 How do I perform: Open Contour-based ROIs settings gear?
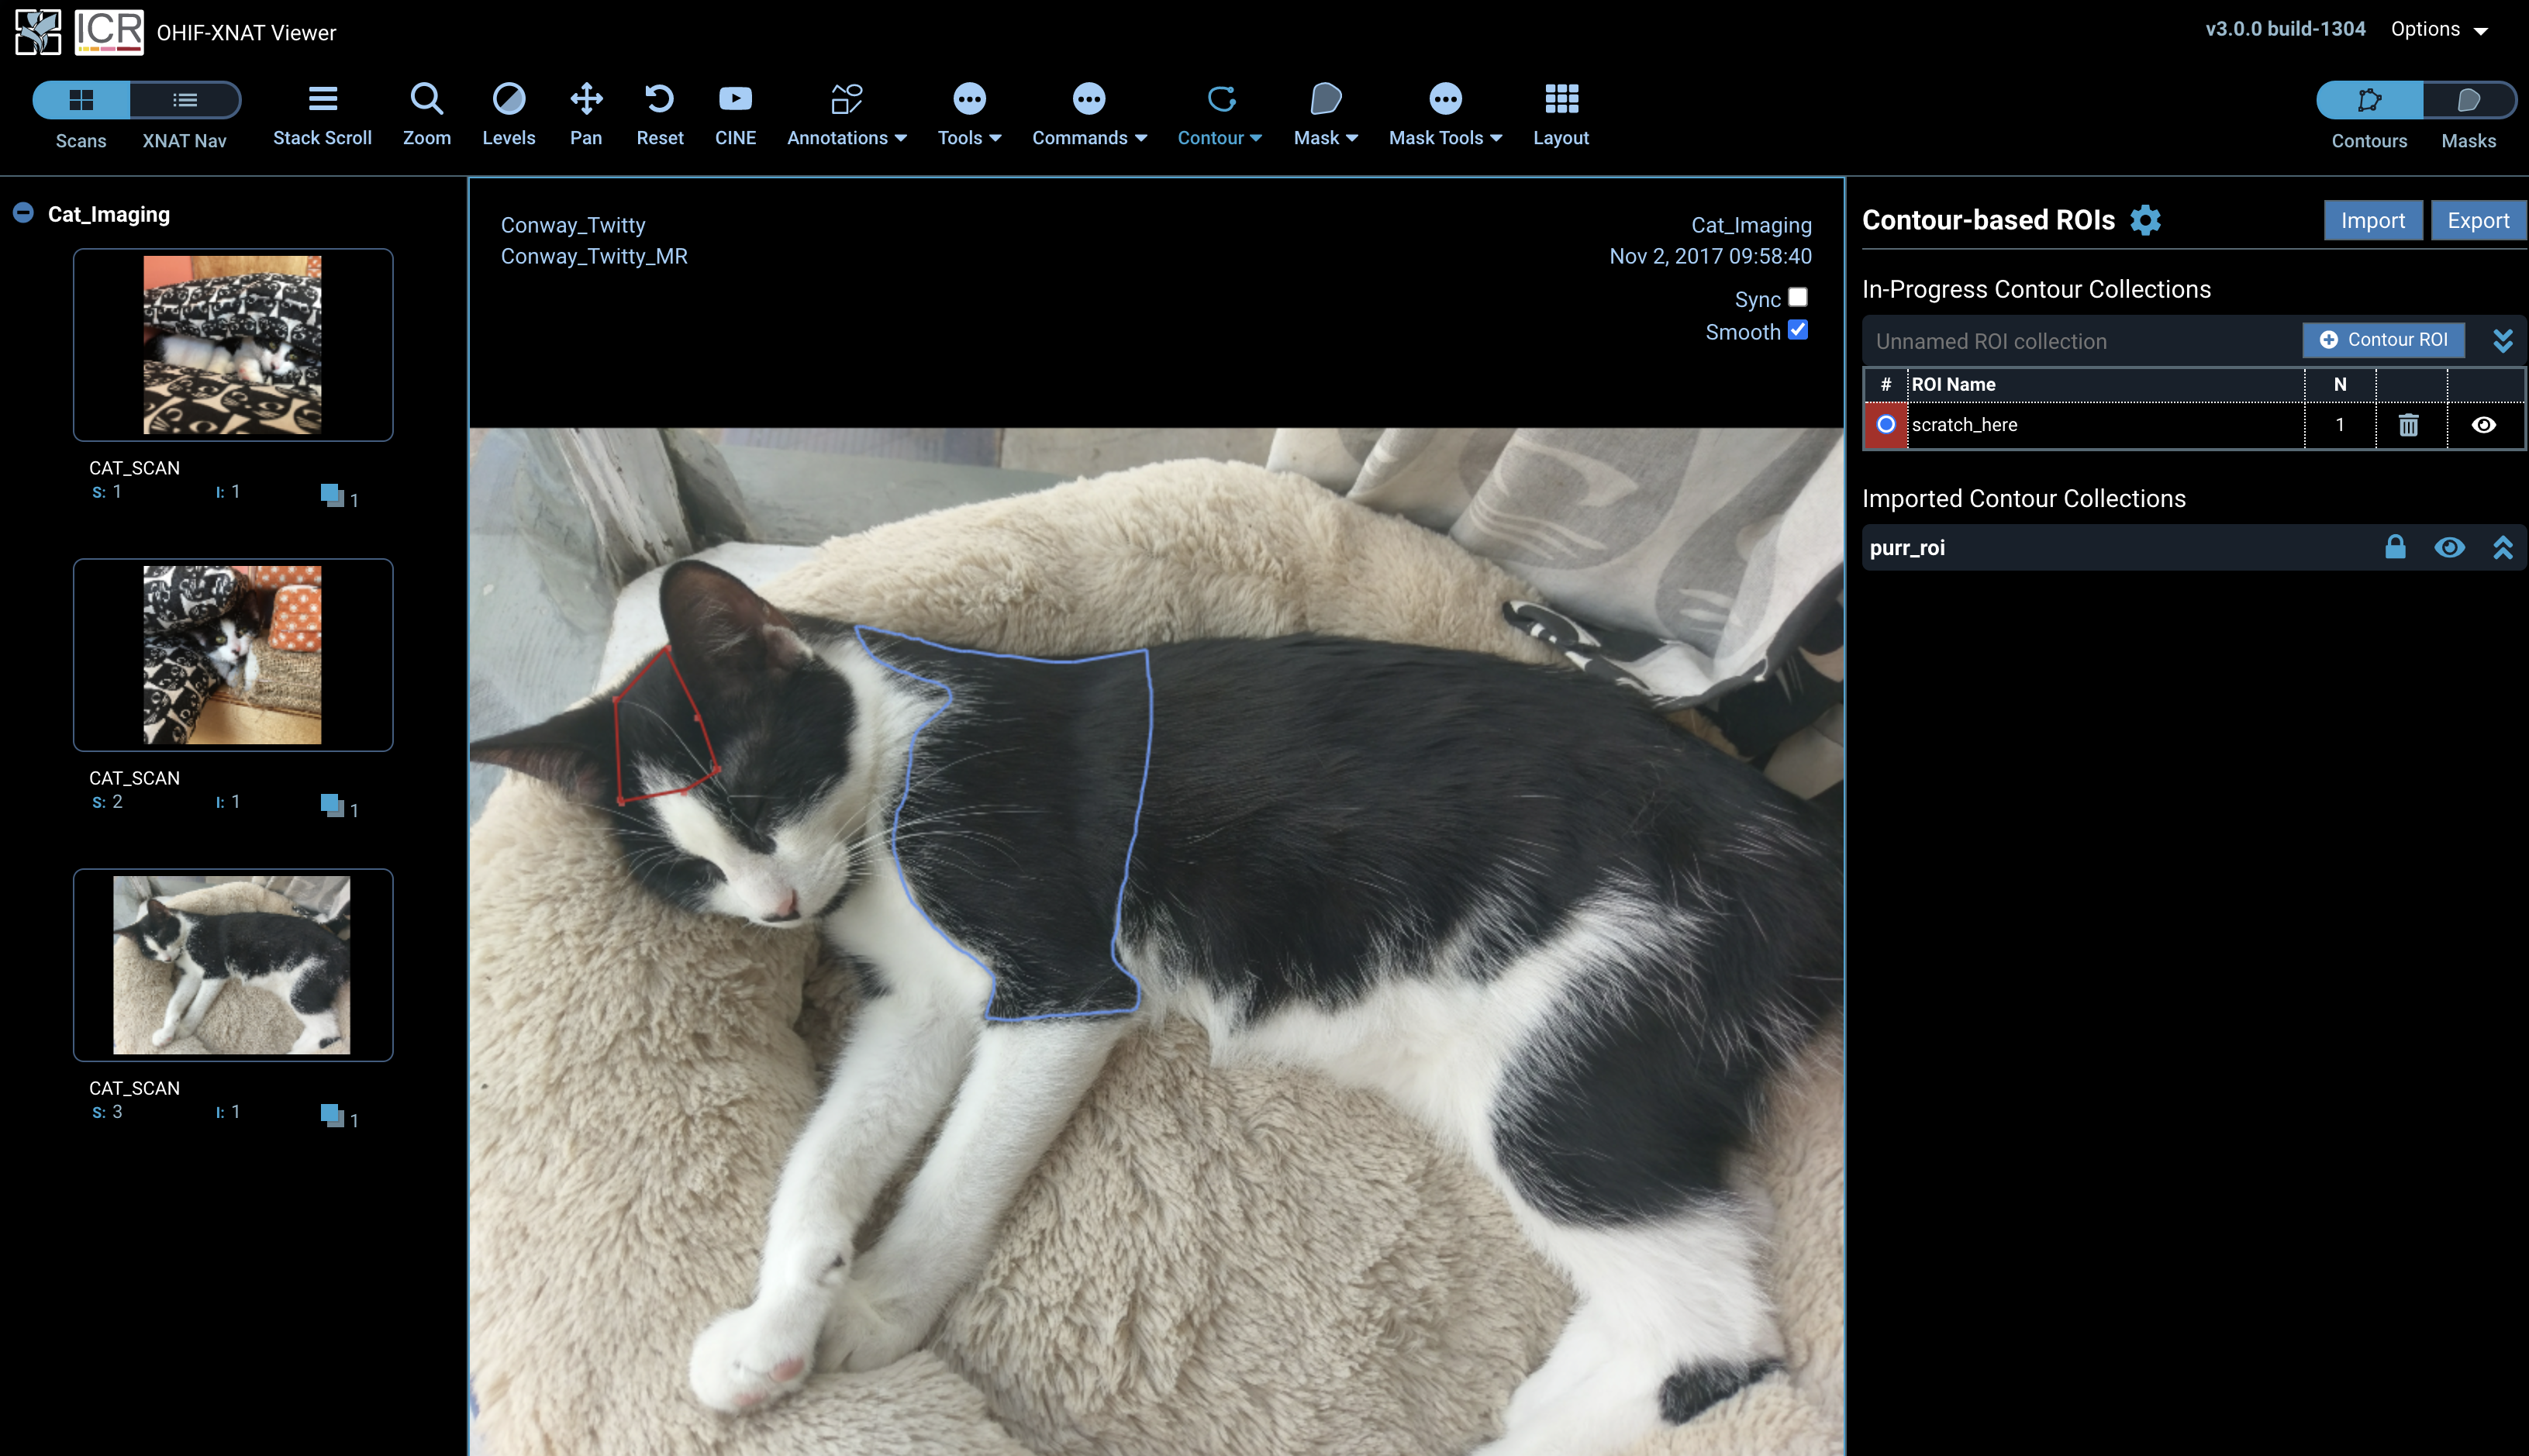click(x=2145, y=220)
